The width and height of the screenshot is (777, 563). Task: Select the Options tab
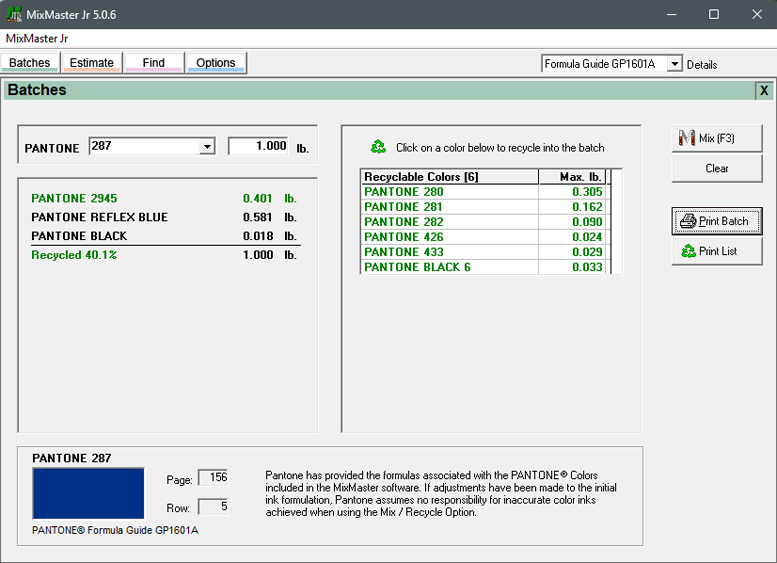215,63
